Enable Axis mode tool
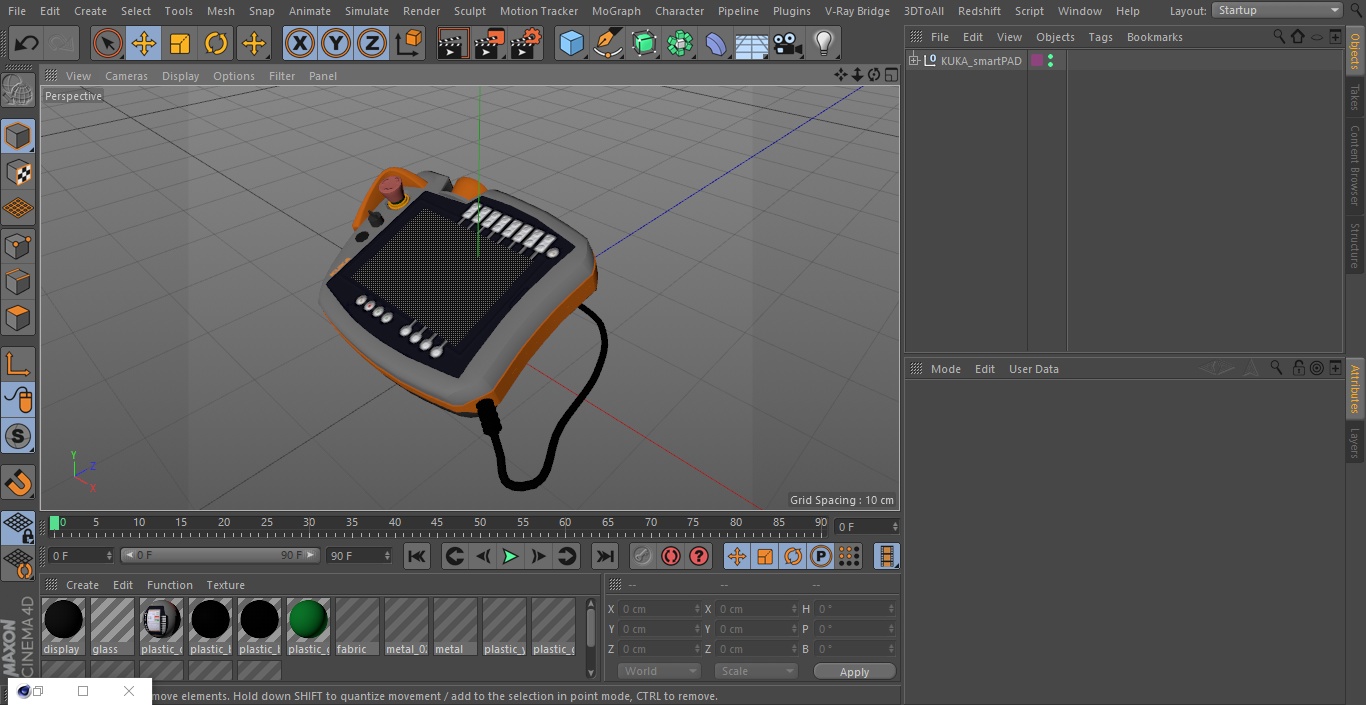This screenshot has height=705, width=1366. (18, 364)
